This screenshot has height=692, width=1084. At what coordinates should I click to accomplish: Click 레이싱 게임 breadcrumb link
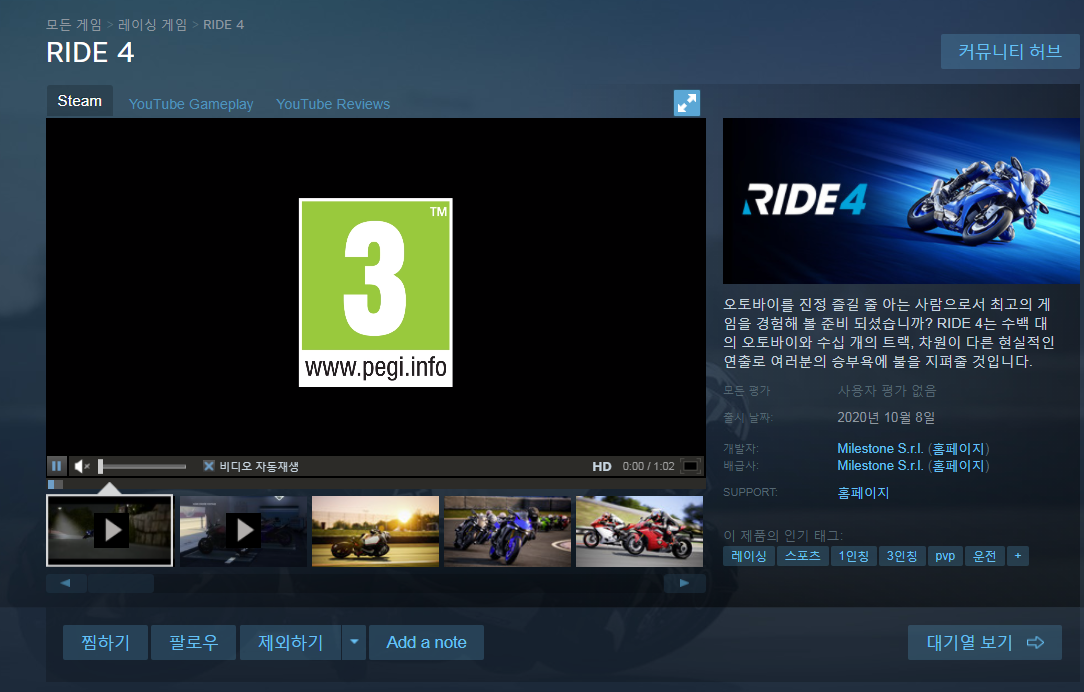pyautogui.click(x=153, y=25)
